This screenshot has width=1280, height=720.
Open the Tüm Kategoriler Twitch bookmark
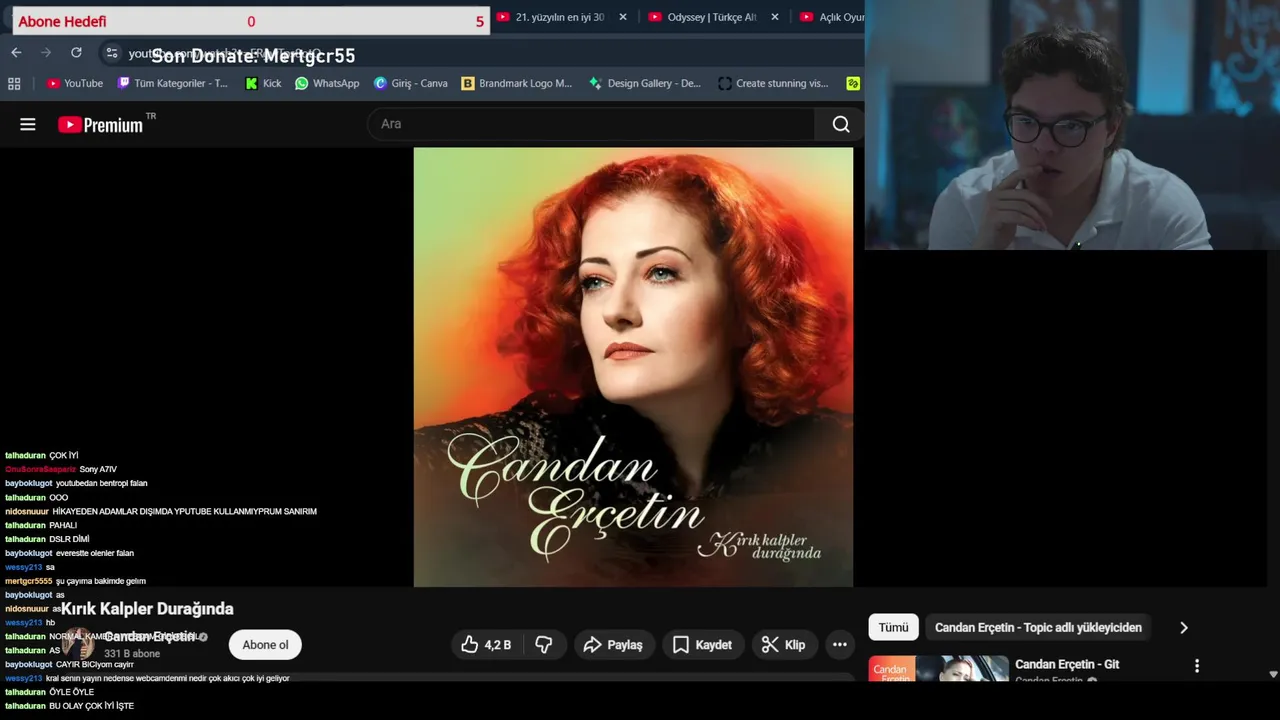click(x=173, y=83)
